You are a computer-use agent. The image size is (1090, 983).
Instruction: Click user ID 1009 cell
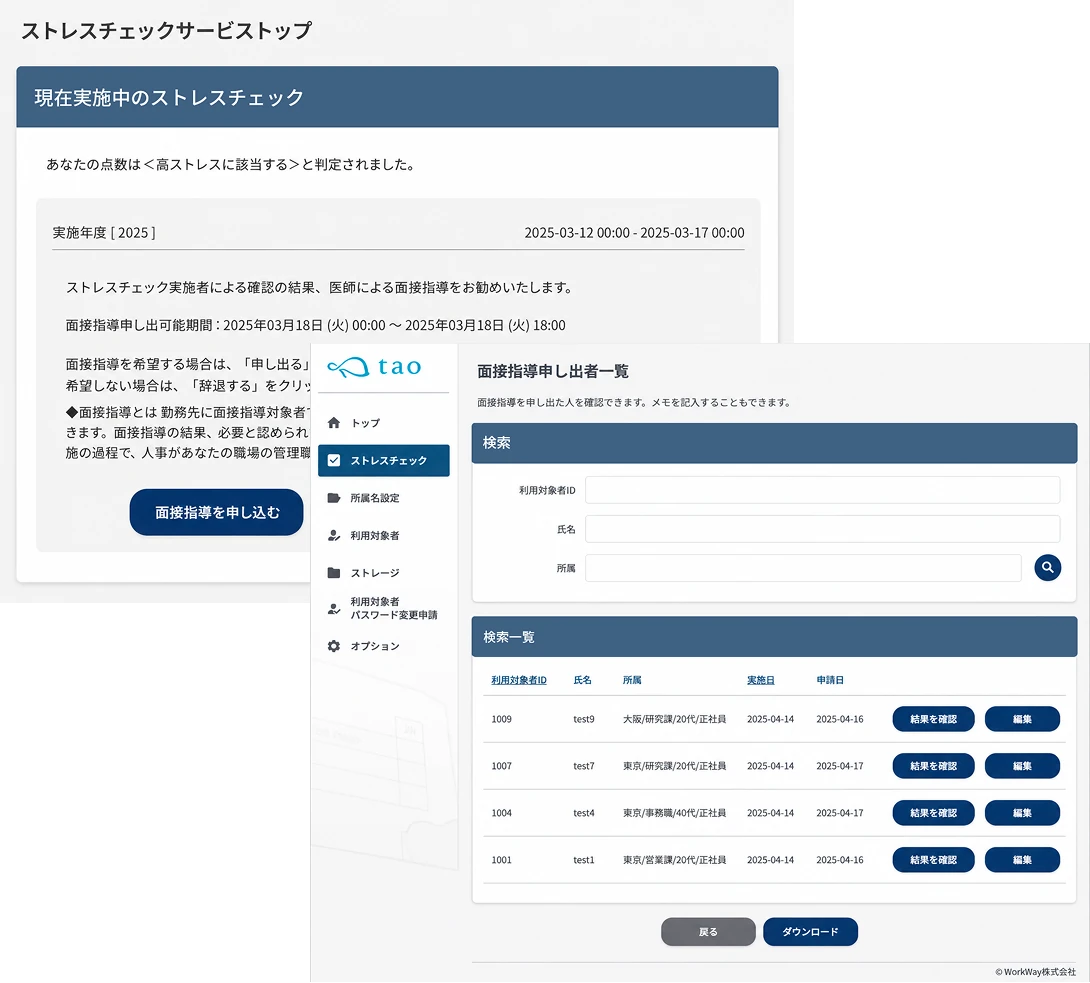[x=501, y=719]
